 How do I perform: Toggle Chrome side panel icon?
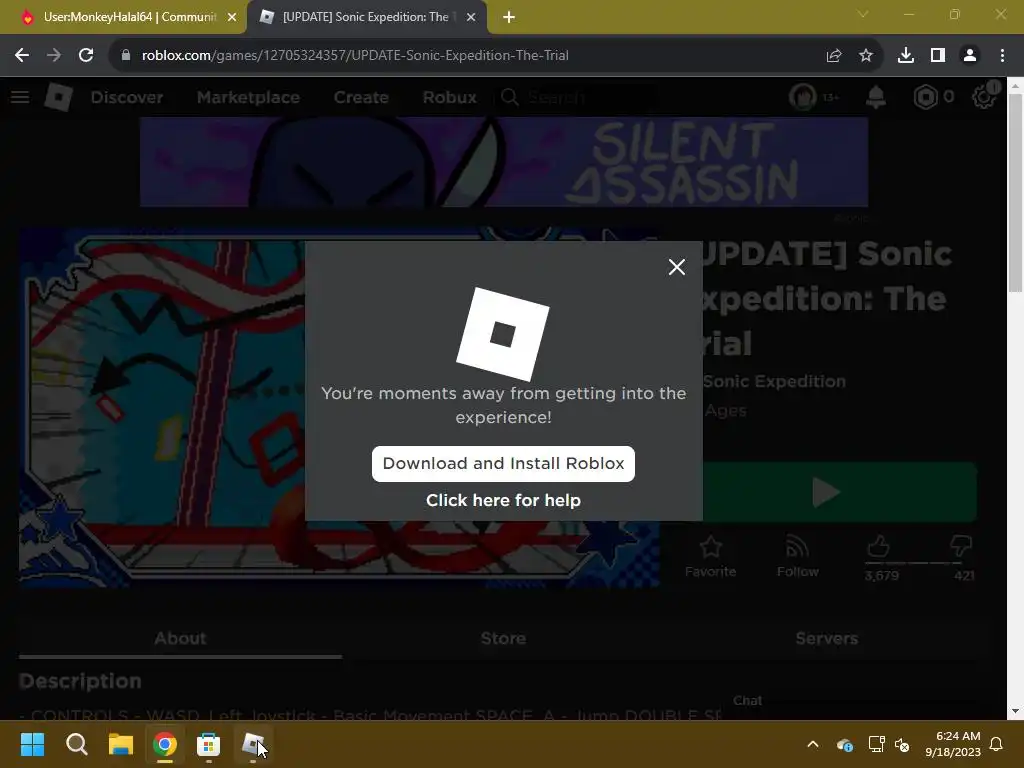pyautogui.click(x=938, y=56)
